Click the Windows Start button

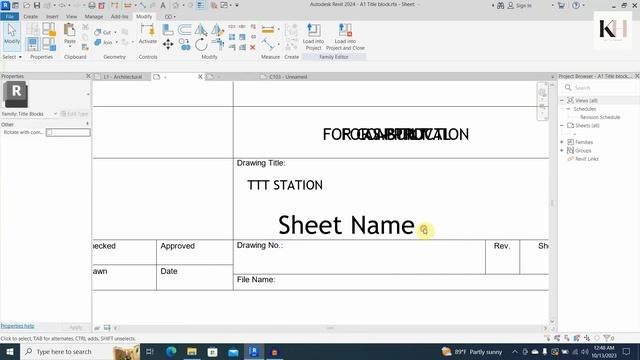point(9,351)
